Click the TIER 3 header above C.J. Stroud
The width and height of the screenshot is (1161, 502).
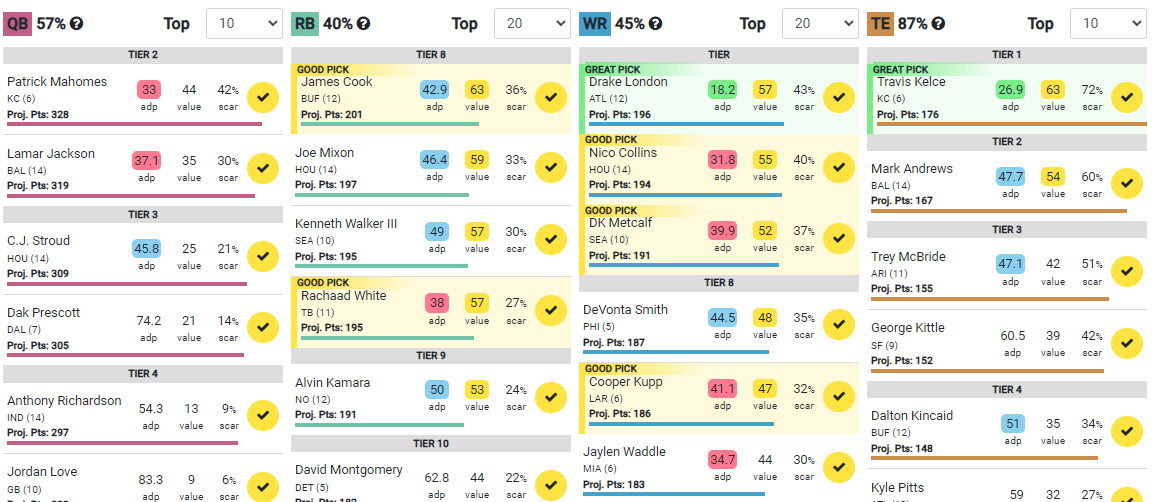(x=143, y=215)
